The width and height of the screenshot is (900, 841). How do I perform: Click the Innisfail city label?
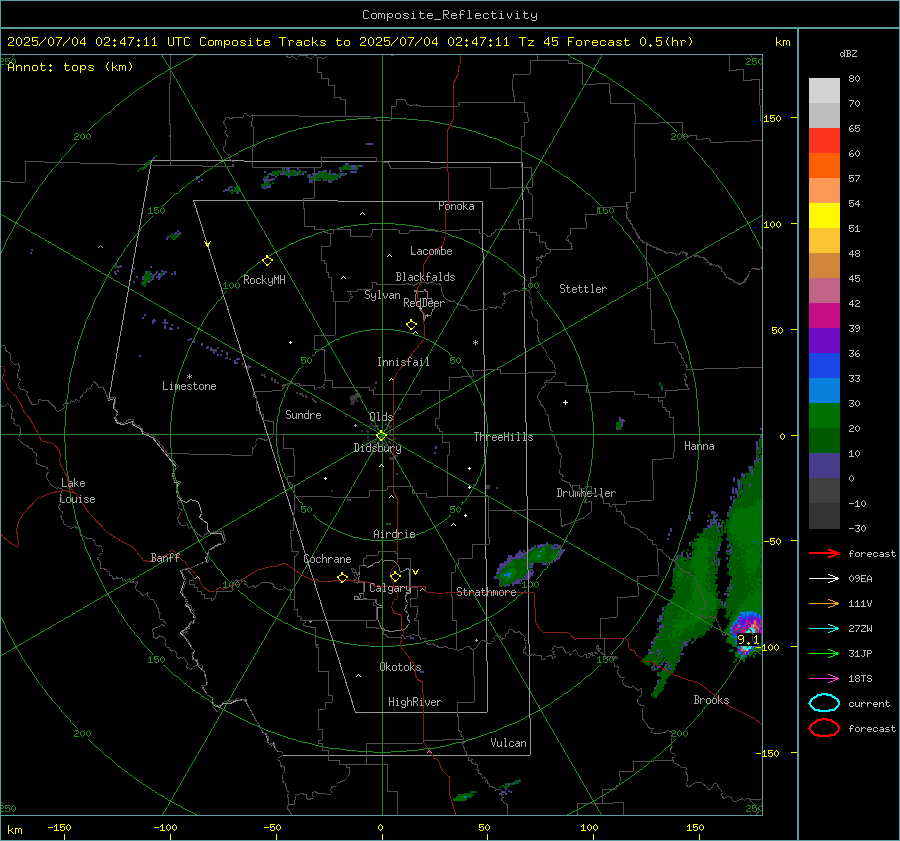click(403, 362)
